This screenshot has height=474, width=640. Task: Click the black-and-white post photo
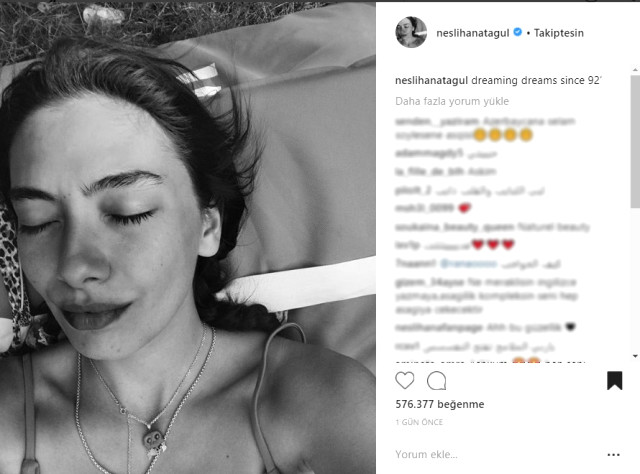pos(188,238)
